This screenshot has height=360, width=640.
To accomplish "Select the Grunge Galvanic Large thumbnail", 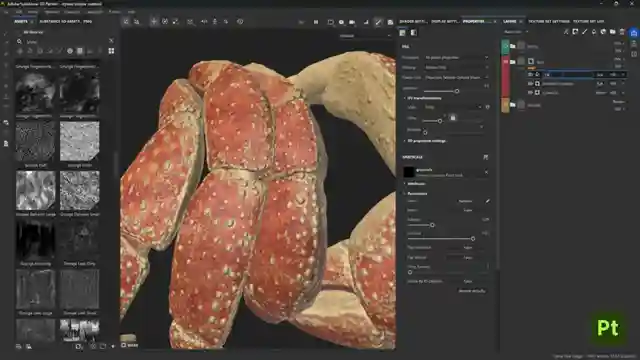I will 36,191.
